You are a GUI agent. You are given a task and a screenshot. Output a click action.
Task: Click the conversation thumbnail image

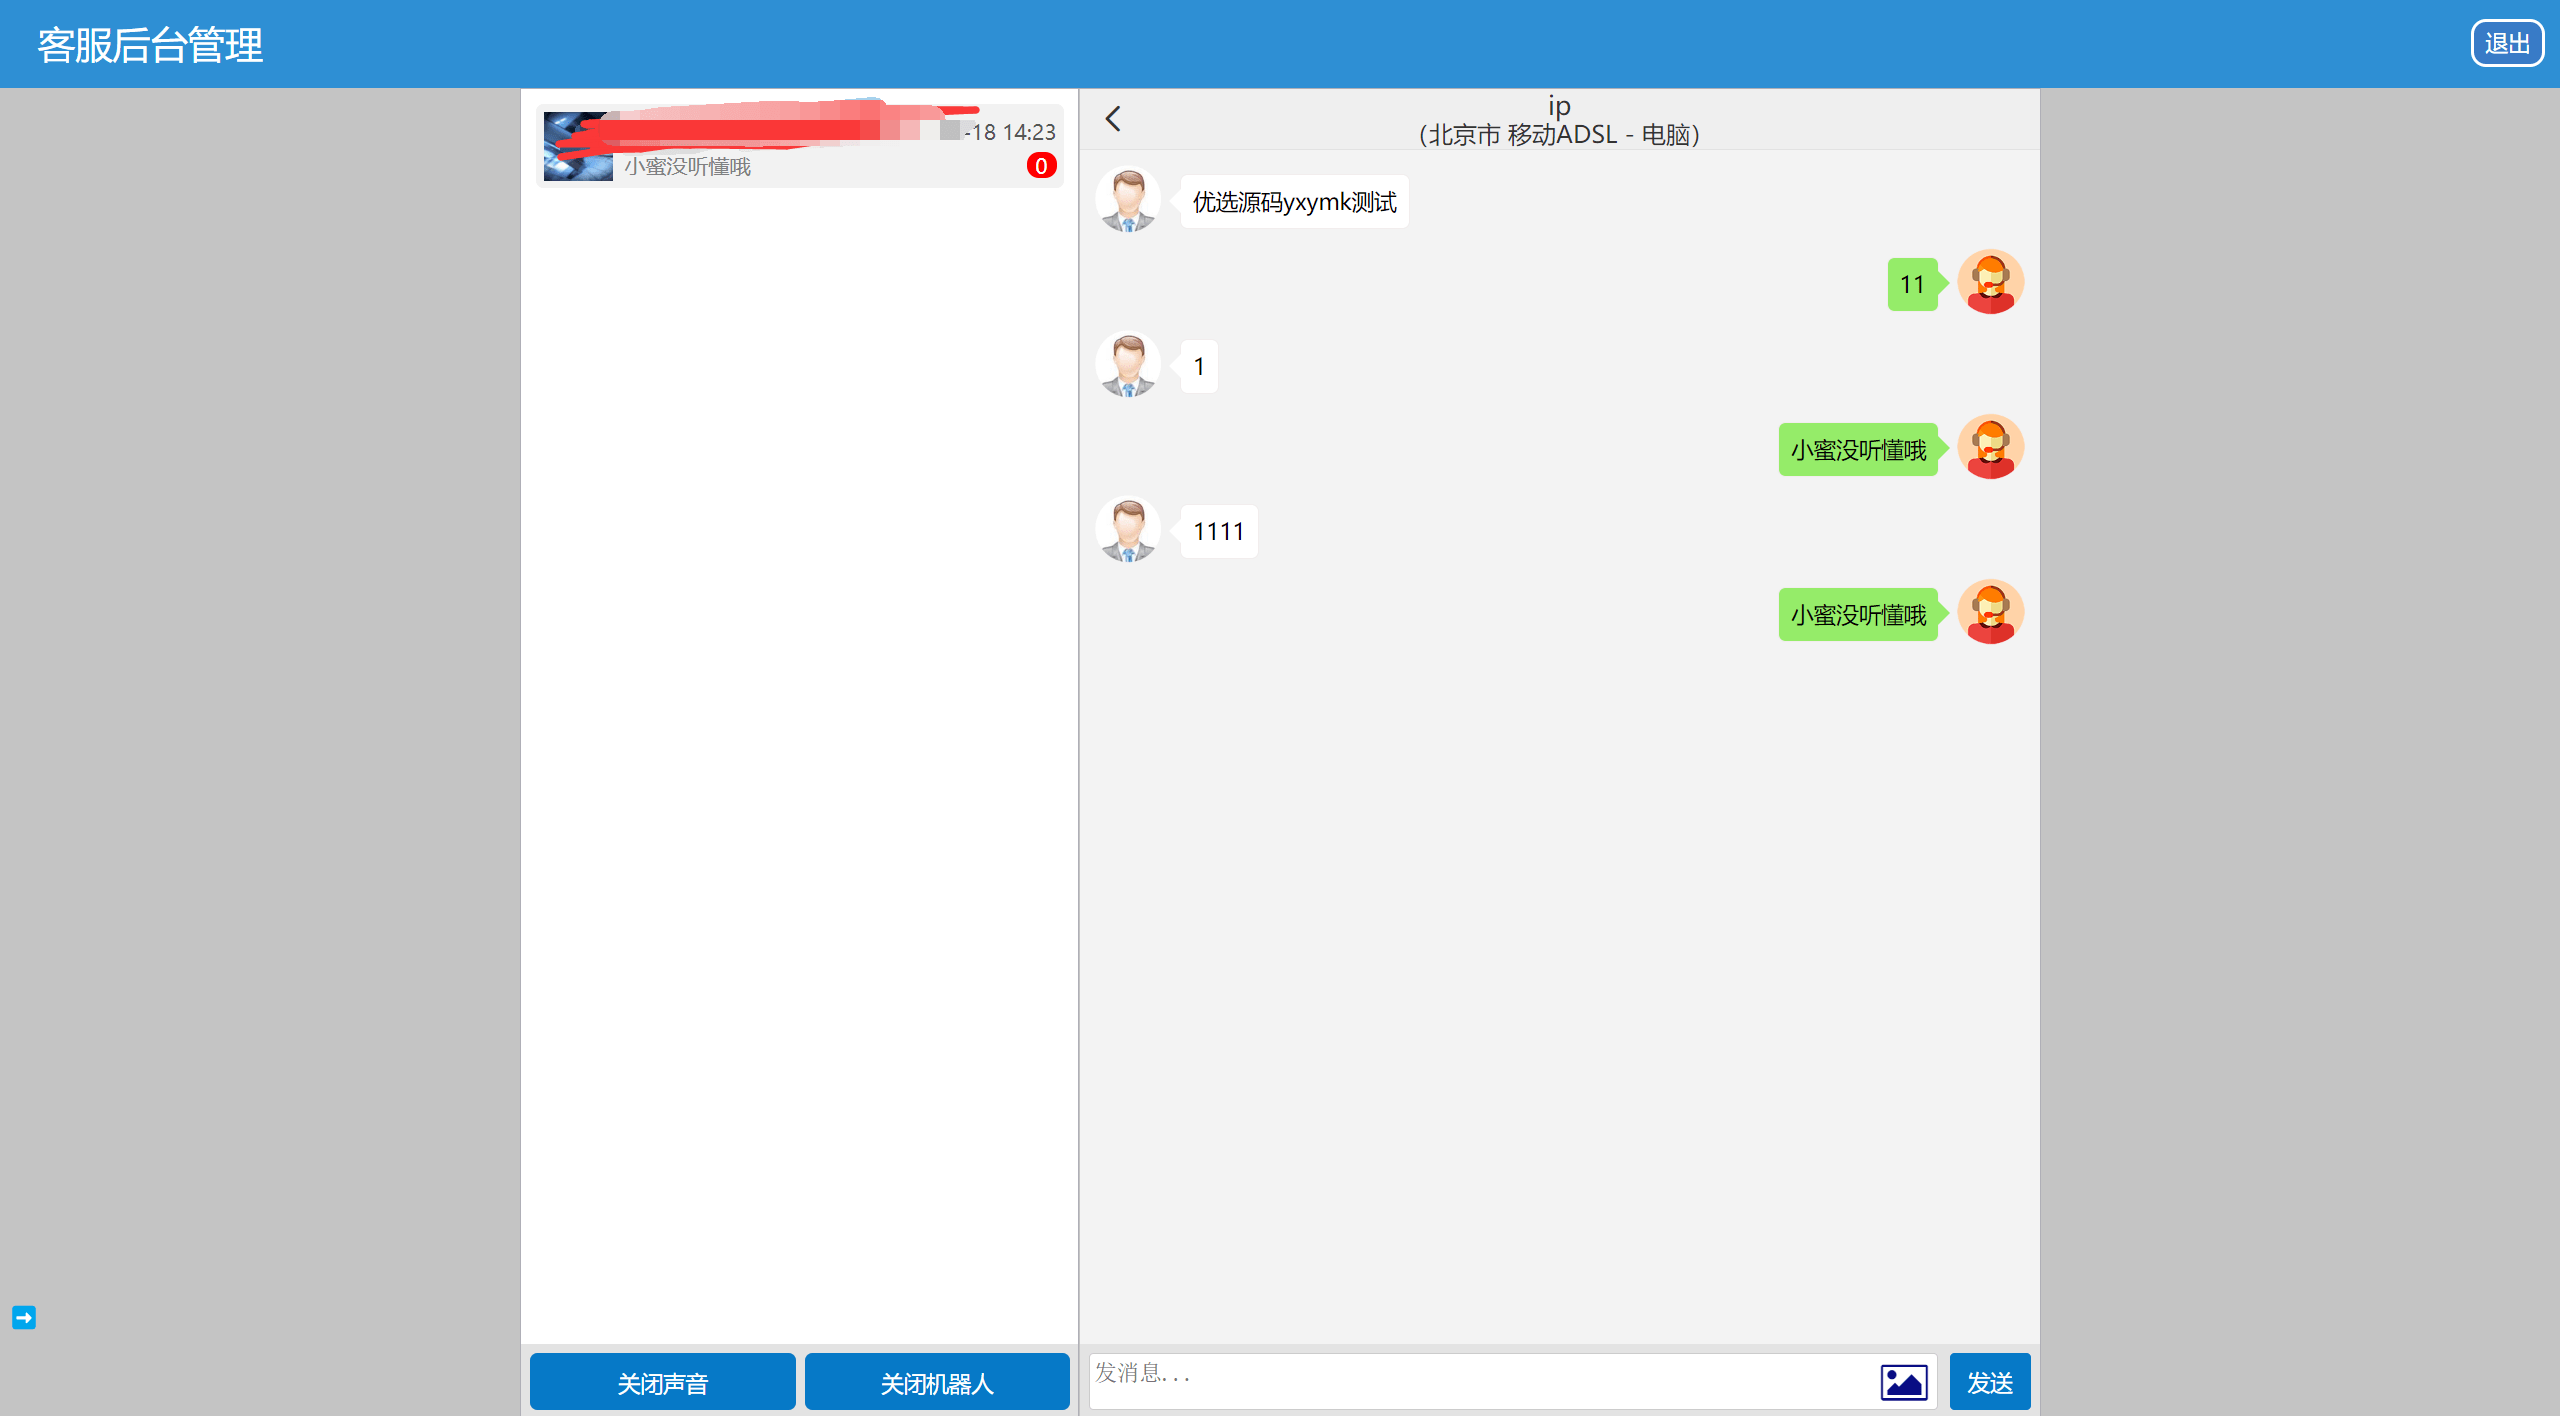tap(578, 146)
